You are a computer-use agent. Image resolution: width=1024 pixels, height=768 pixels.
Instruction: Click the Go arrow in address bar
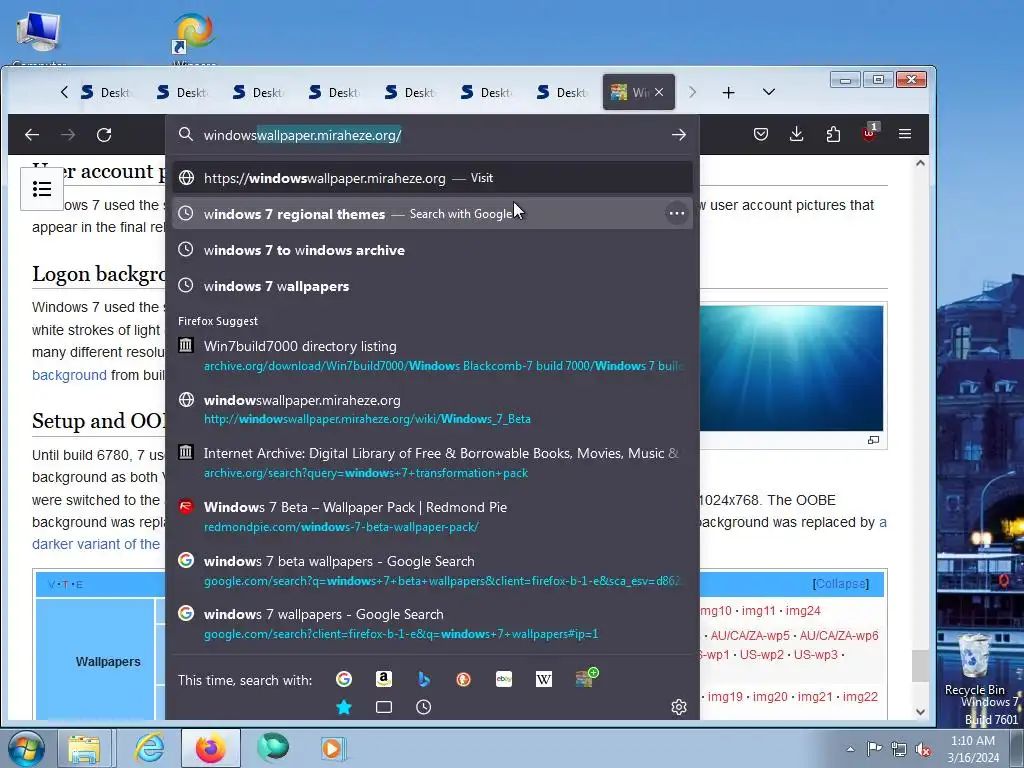(679, 135)
